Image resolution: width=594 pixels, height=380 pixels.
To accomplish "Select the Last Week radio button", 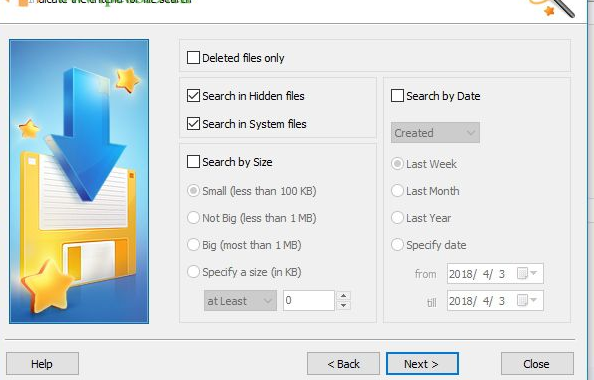I will [x=397, y=164].
